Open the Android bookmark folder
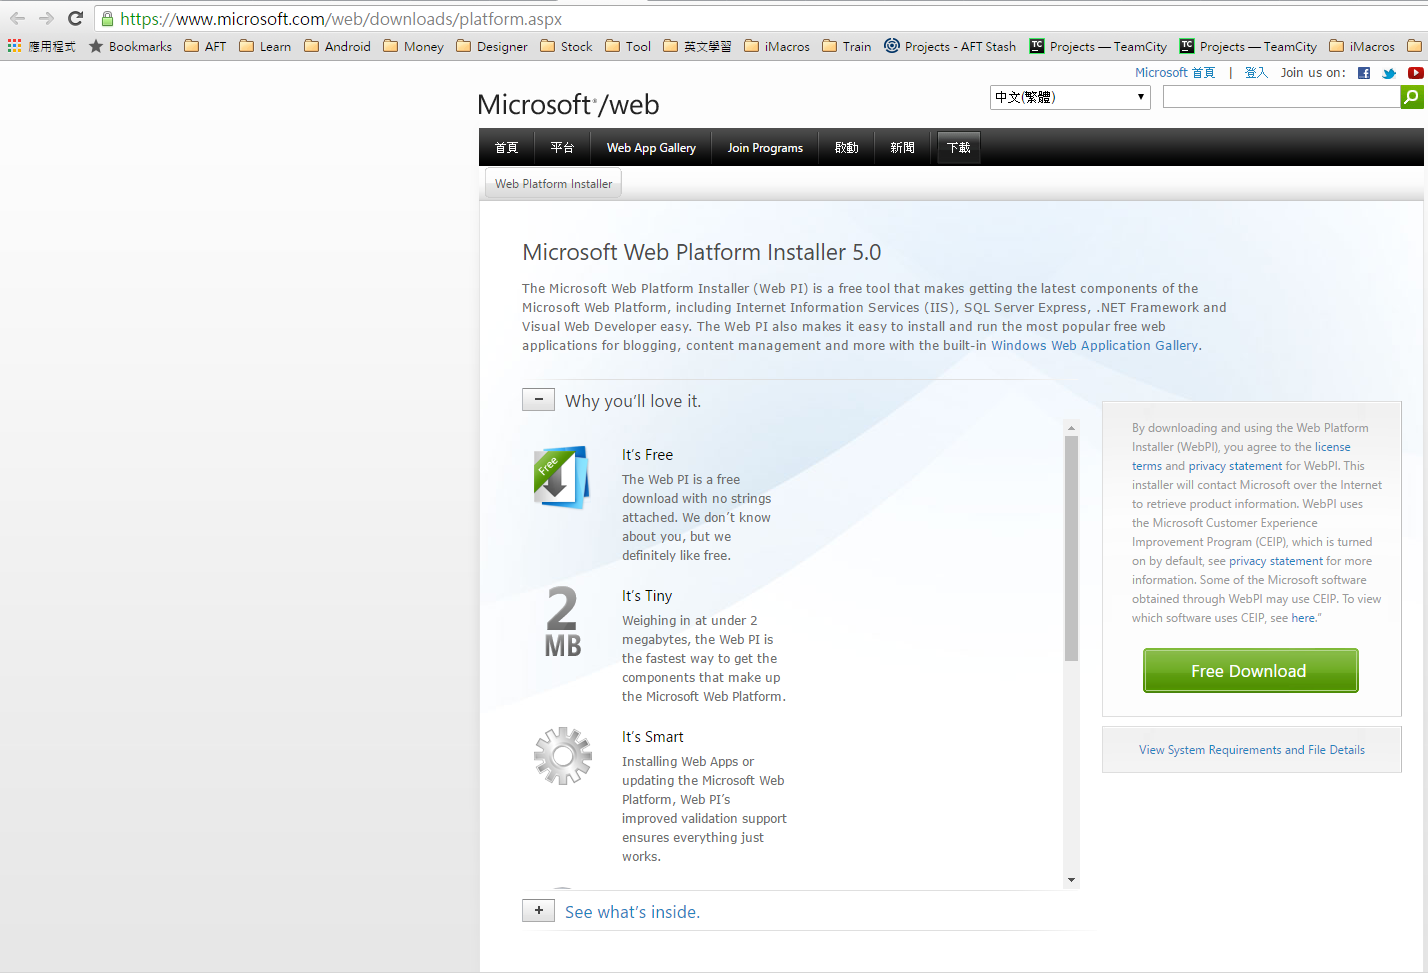 (337, 46)
